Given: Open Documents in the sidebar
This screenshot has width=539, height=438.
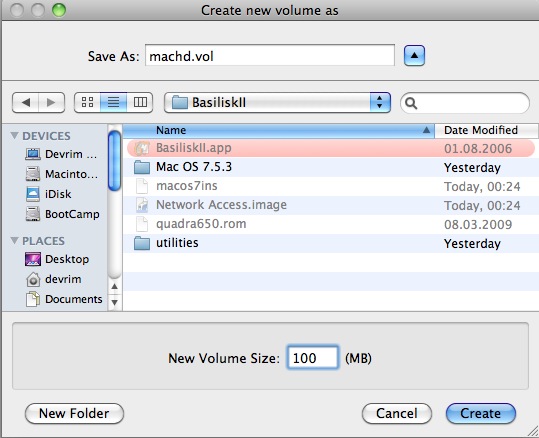Looking at the screenshot, I should (x=64, y=299).
